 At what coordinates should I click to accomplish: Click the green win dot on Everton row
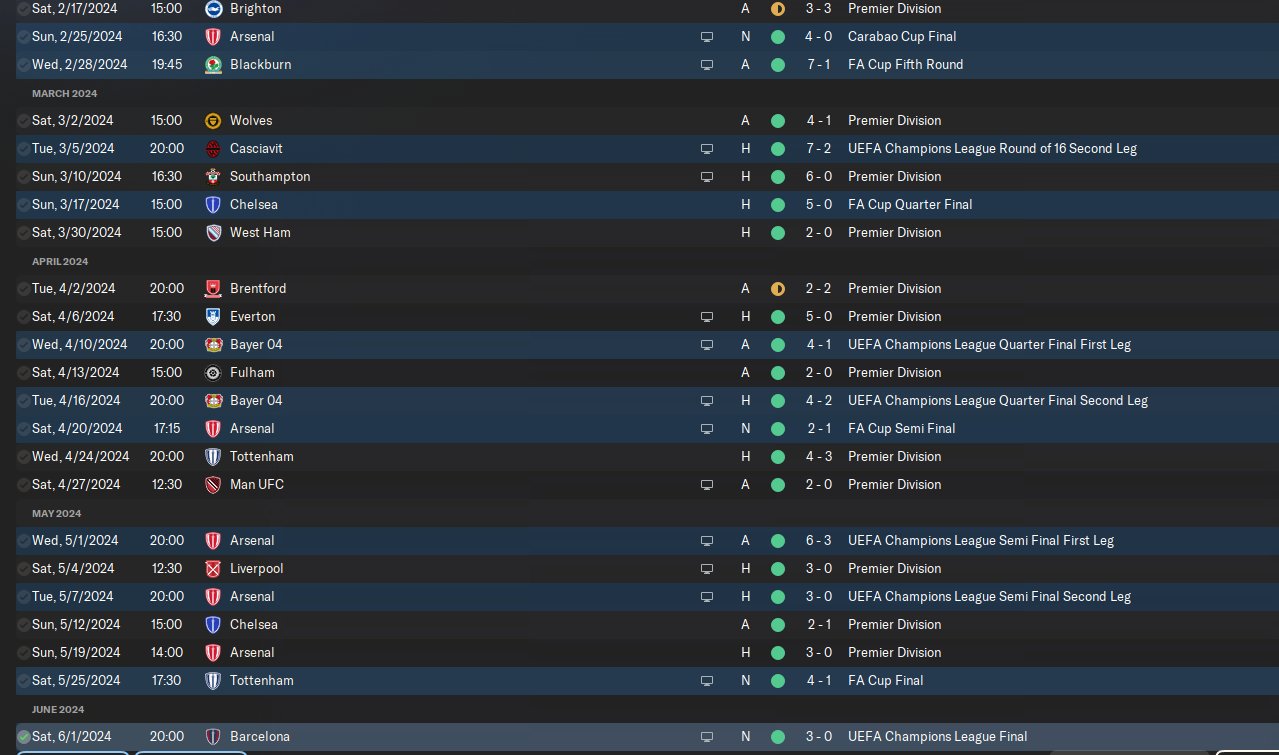[778, 316]
